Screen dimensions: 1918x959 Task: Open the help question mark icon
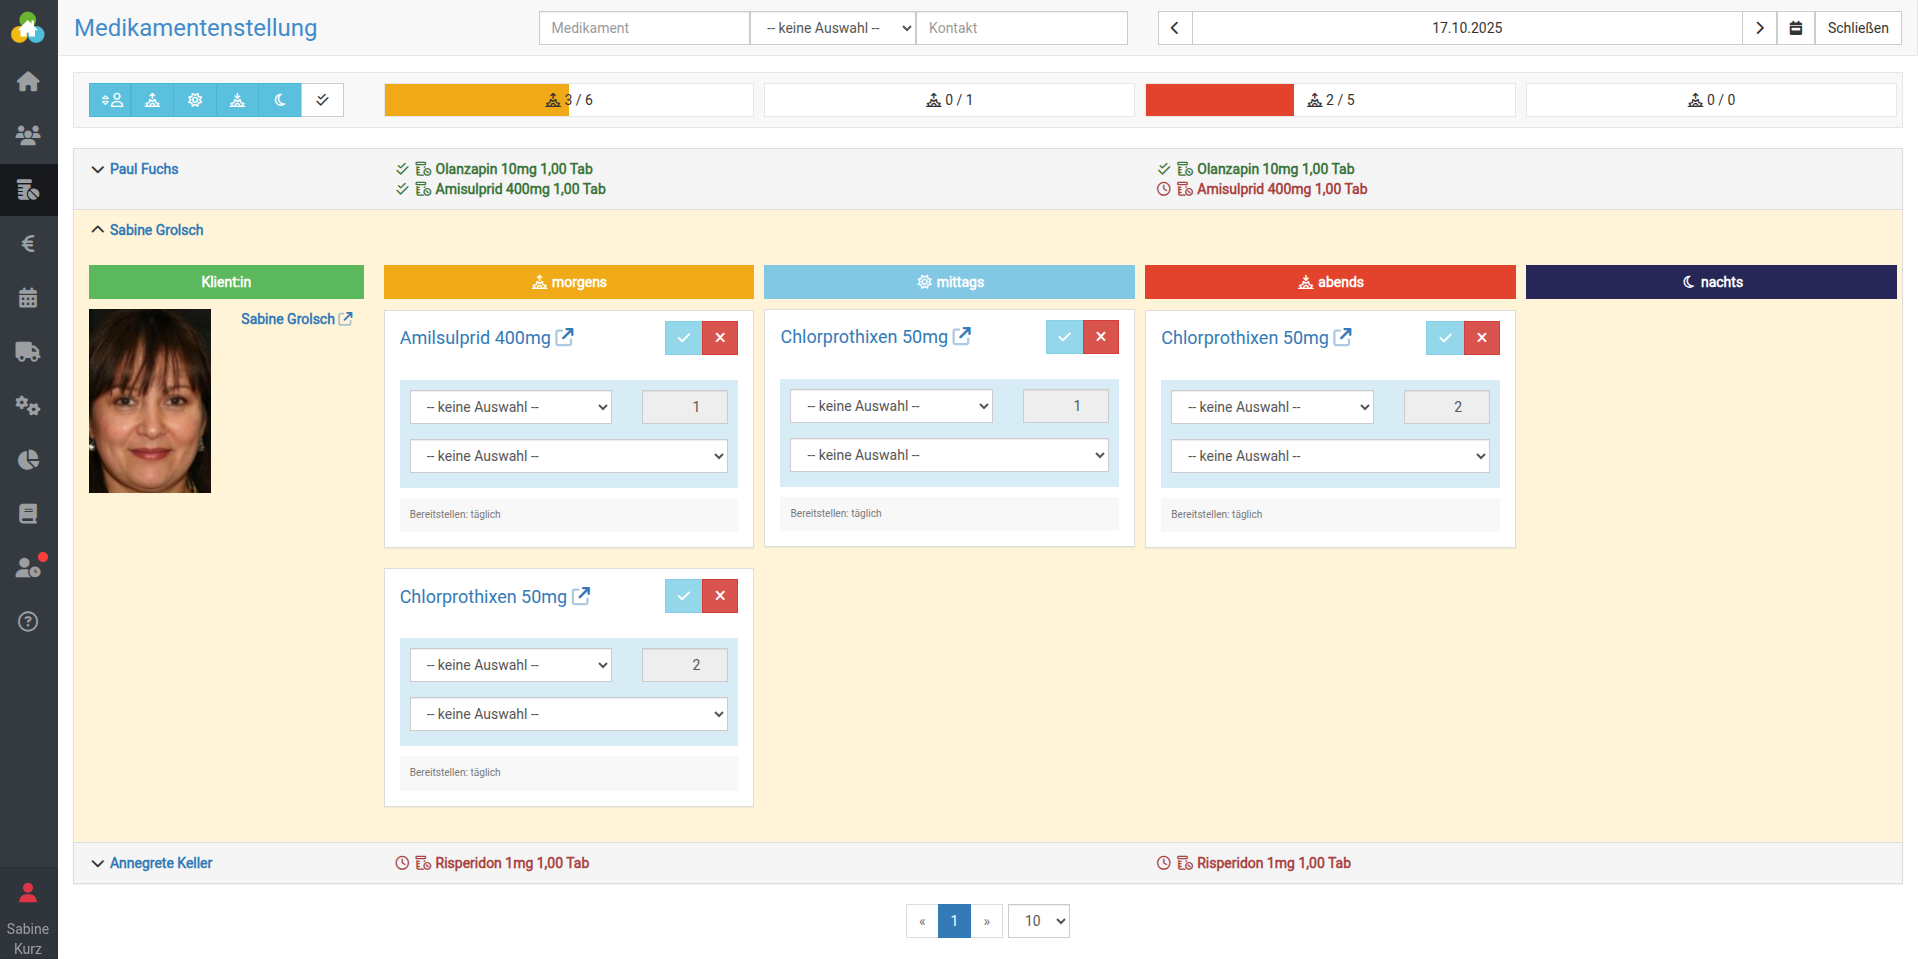pos(28,622)
